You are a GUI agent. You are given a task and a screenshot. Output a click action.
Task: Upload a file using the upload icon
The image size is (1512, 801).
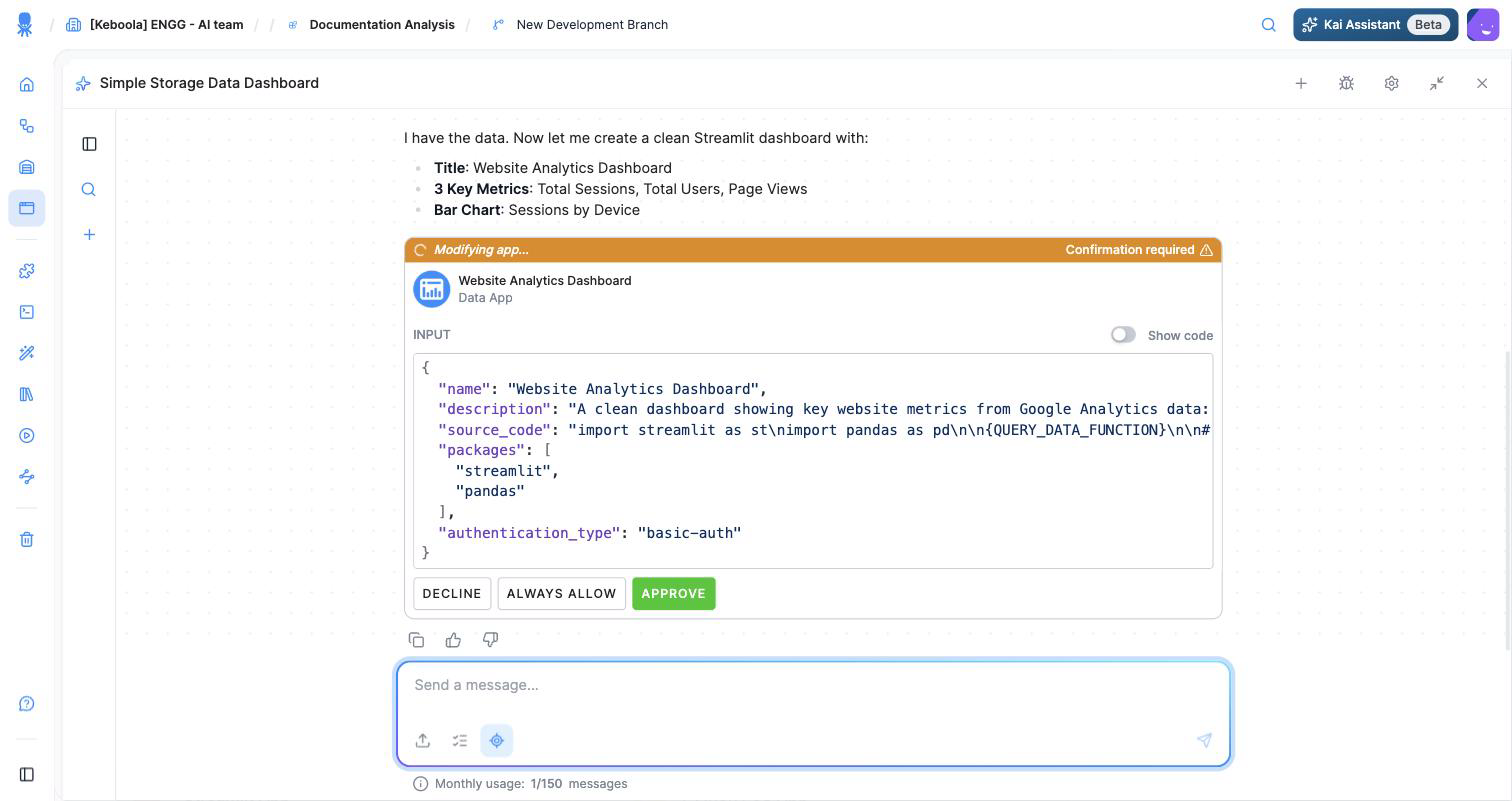click(423, 740)
